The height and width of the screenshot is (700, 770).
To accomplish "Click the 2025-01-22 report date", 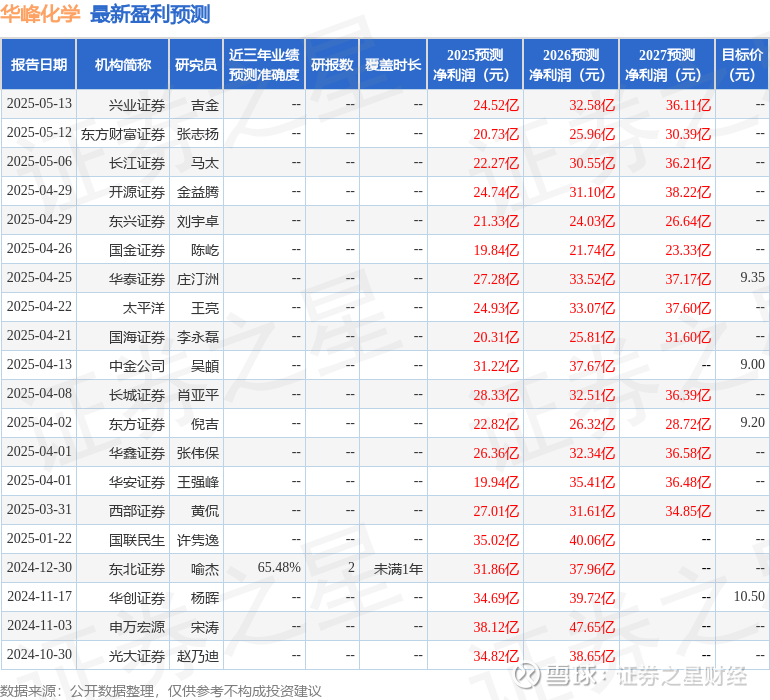I will pos(39,538).
